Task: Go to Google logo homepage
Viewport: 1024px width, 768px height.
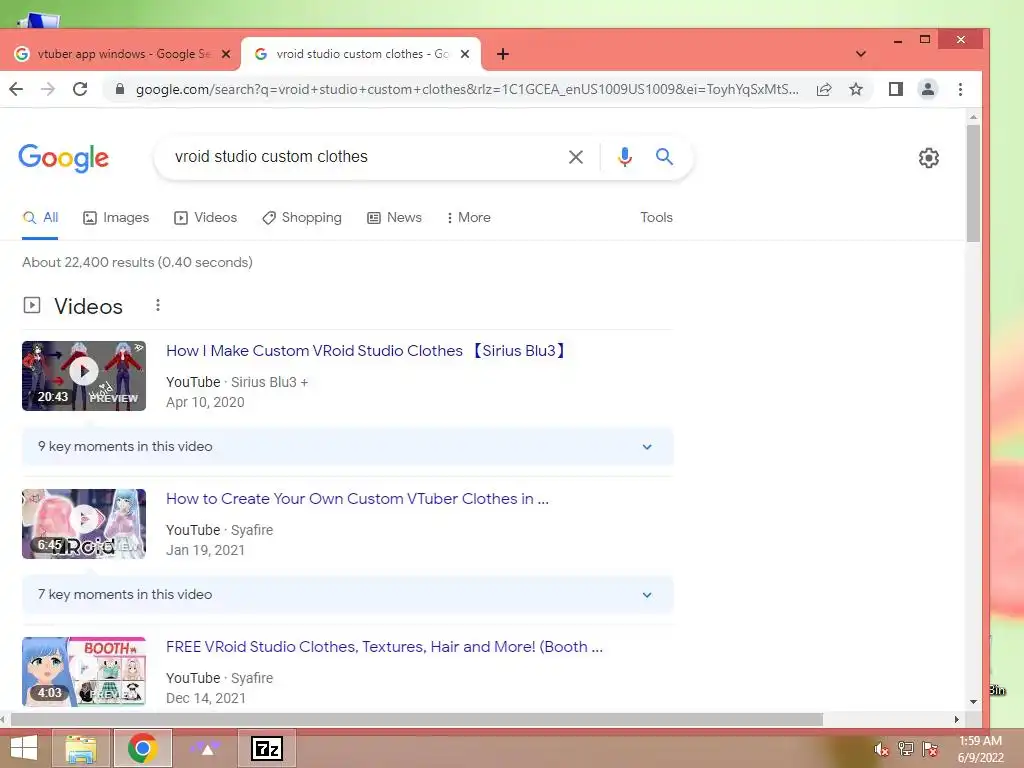Action: tap(64, 157)
